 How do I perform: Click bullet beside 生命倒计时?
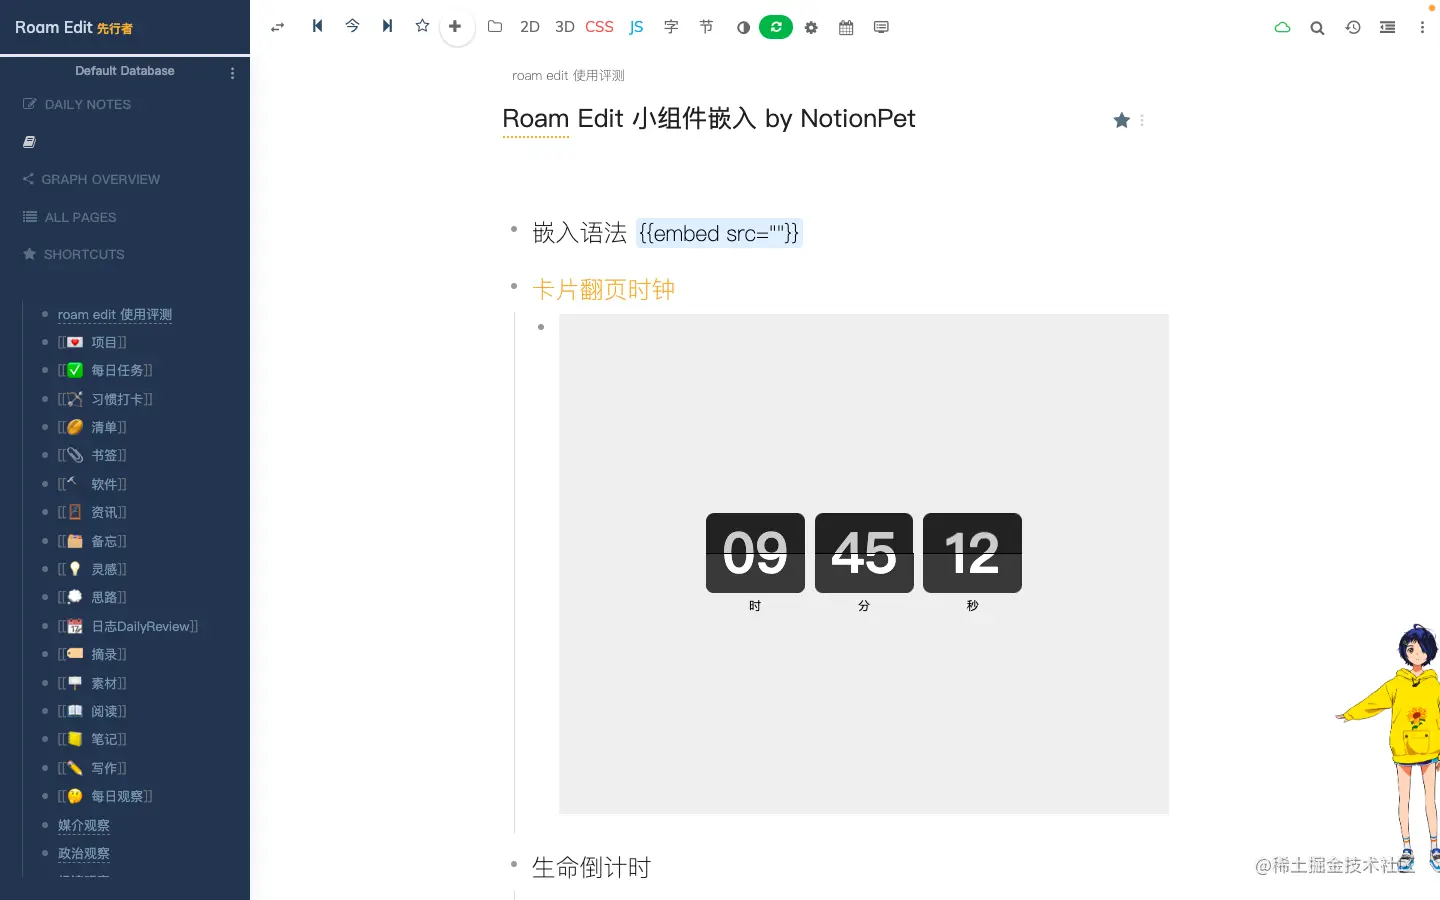click(x=514, y=864)
